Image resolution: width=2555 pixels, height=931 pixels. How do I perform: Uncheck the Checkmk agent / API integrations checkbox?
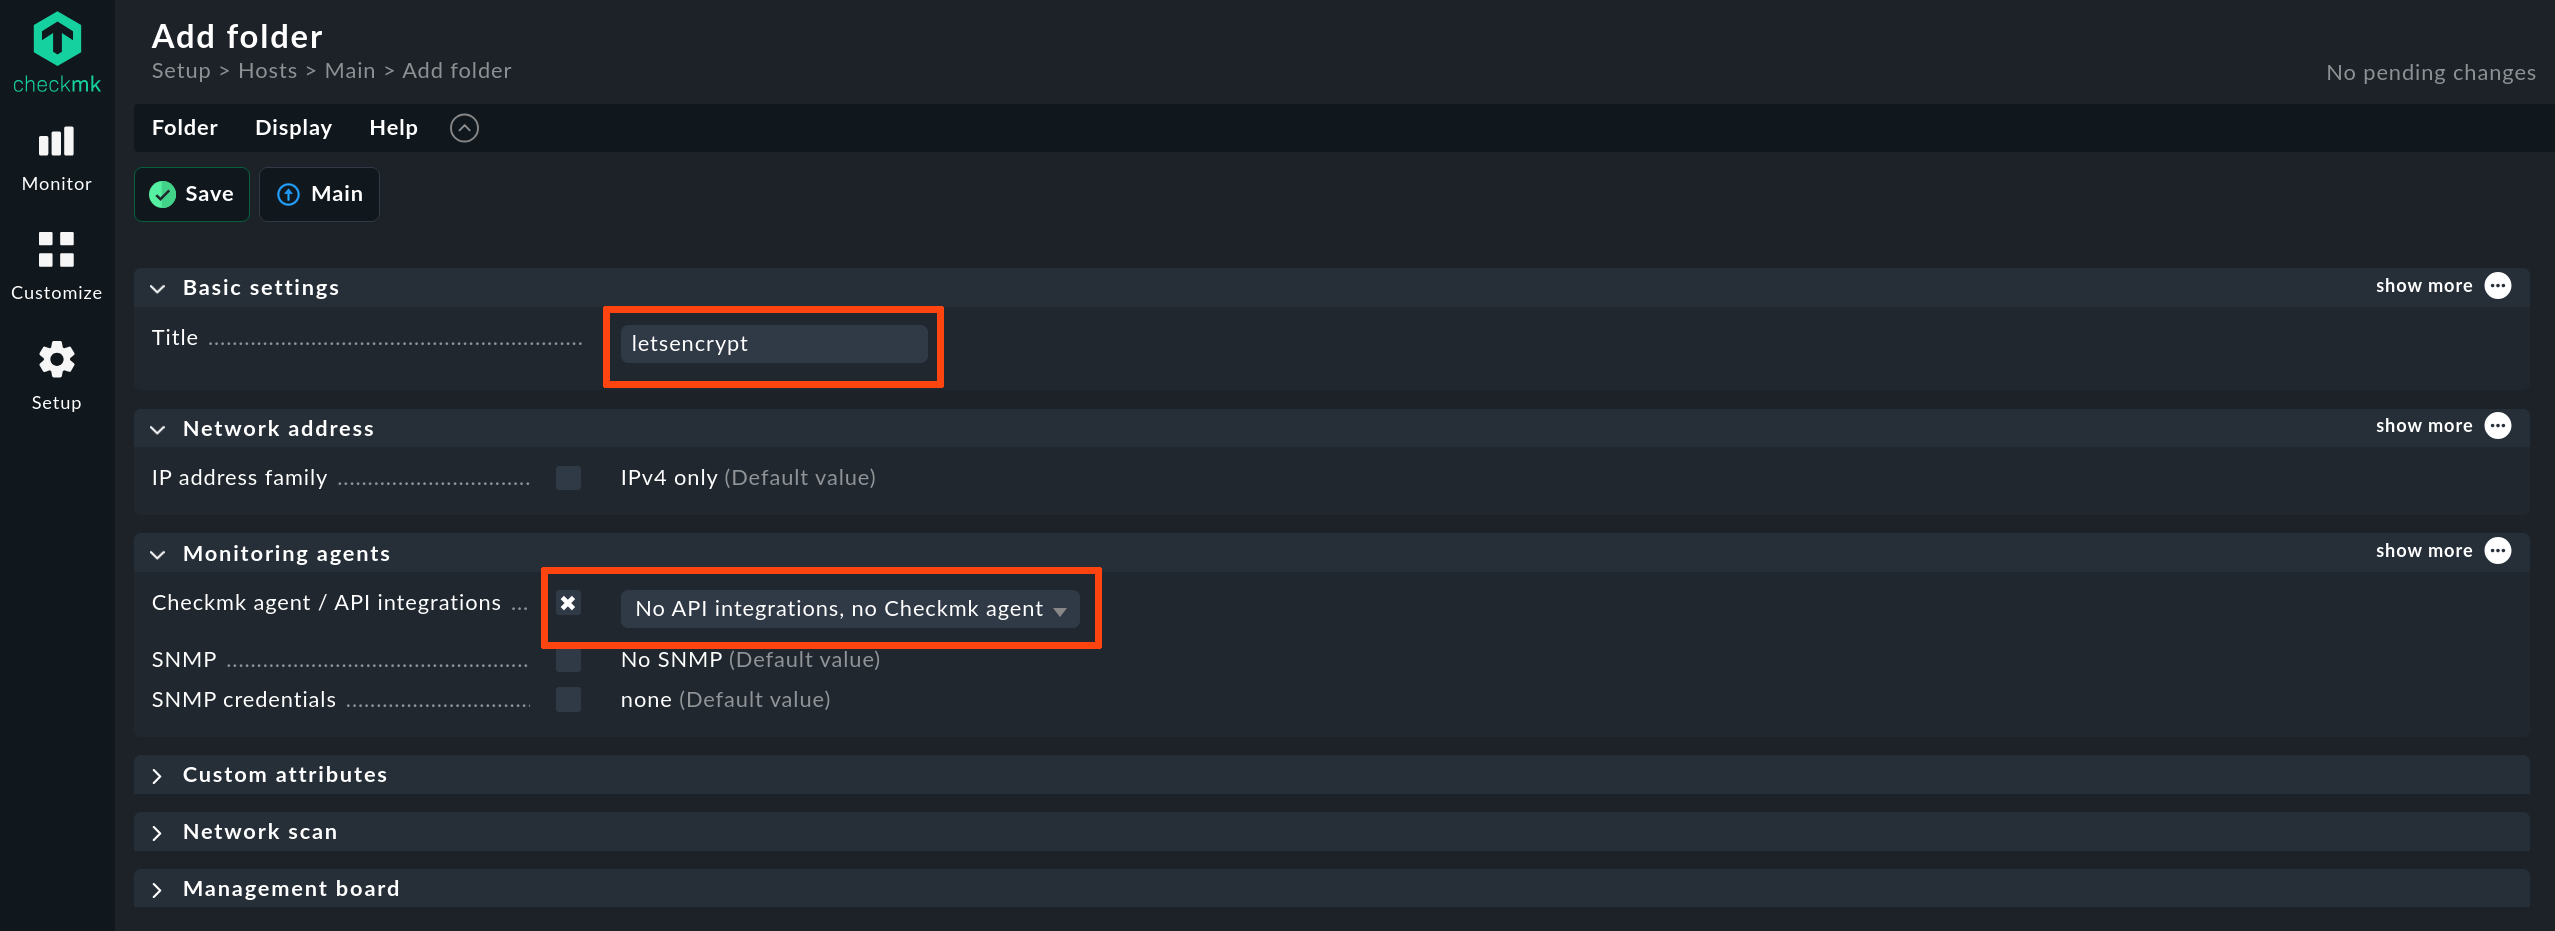(568, 603)
